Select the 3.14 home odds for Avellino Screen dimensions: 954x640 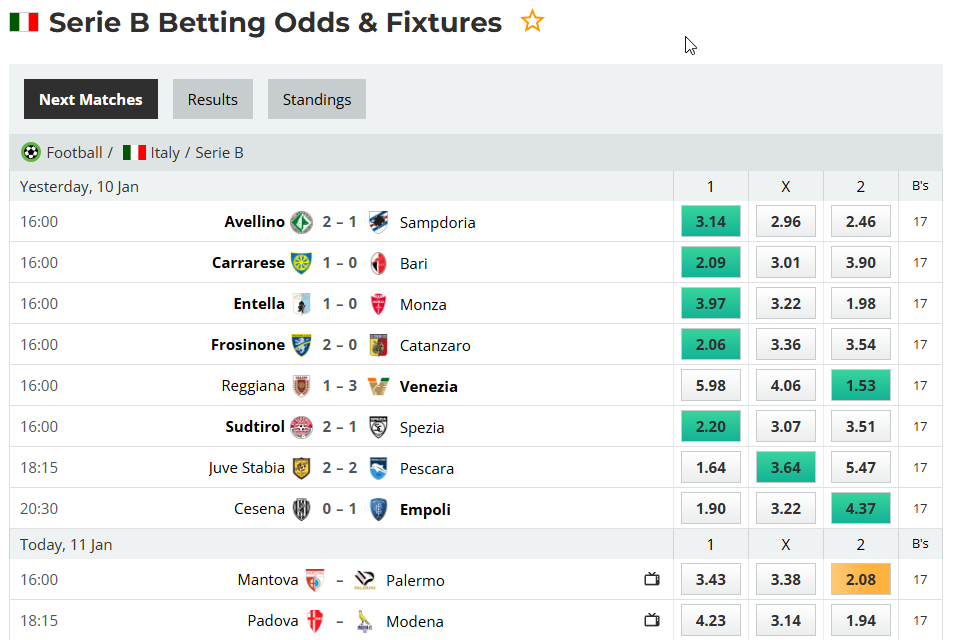point(710,221)
